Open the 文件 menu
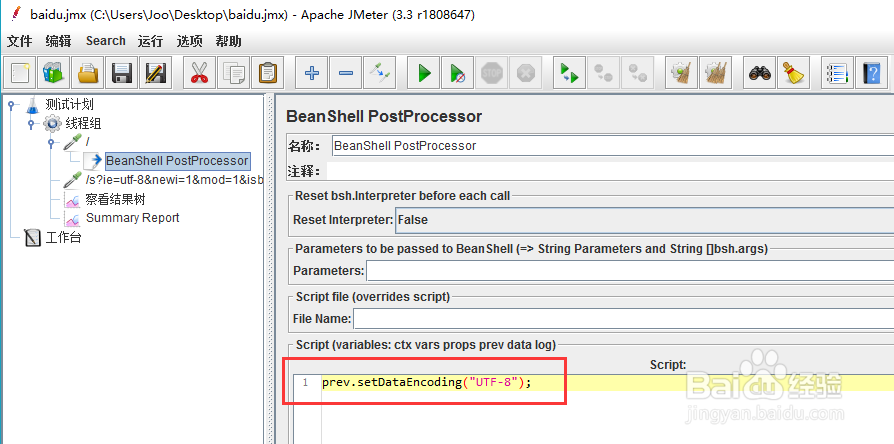This screenshot has height=444, width=894. tap(19, 41)
